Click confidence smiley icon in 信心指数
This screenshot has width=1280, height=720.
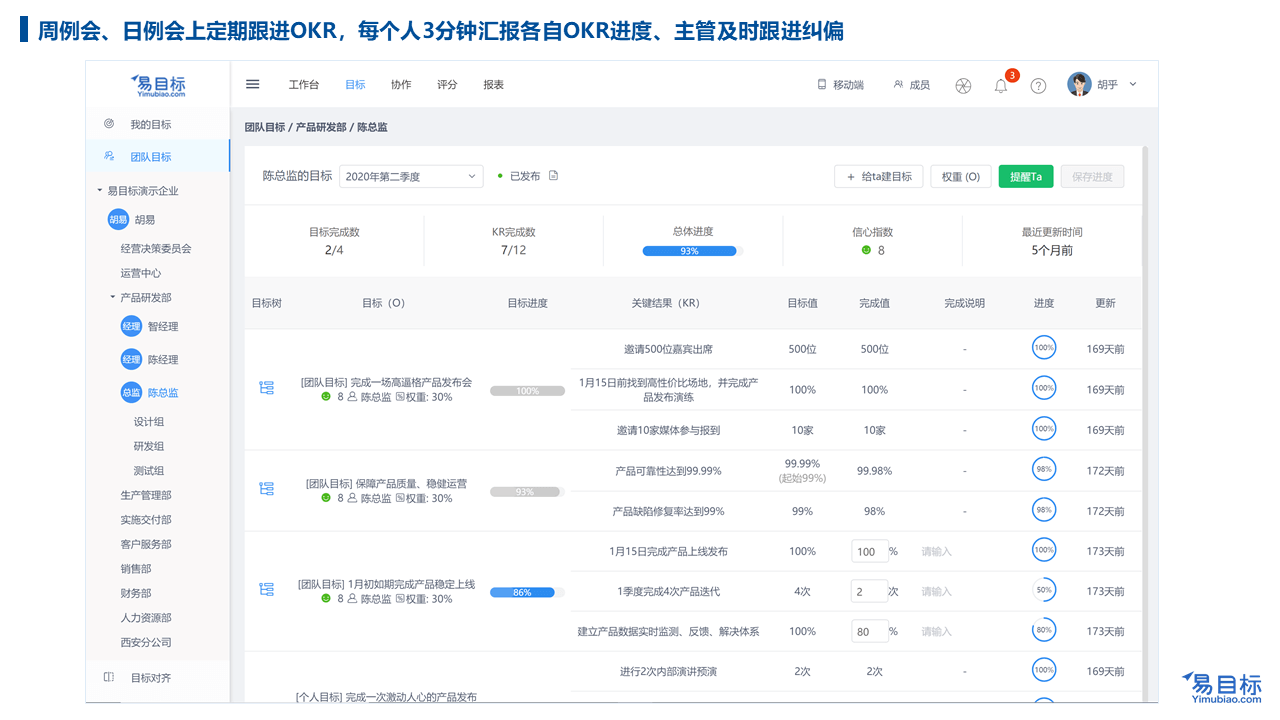tap(866, 250)
